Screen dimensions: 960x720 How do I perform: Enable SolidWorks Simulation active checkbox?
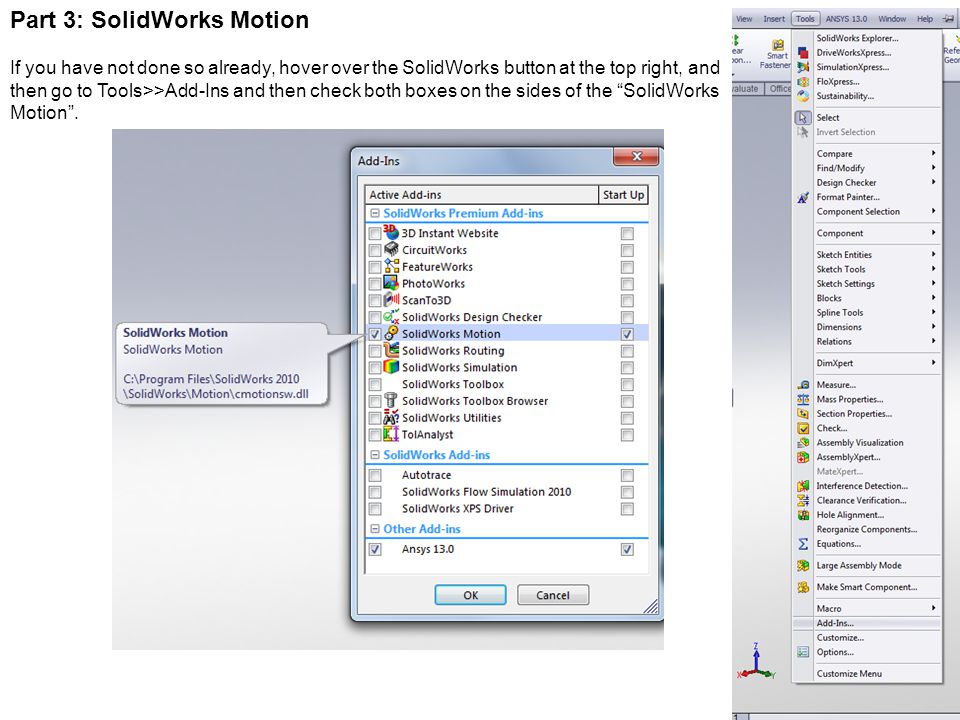click(375, 368)
